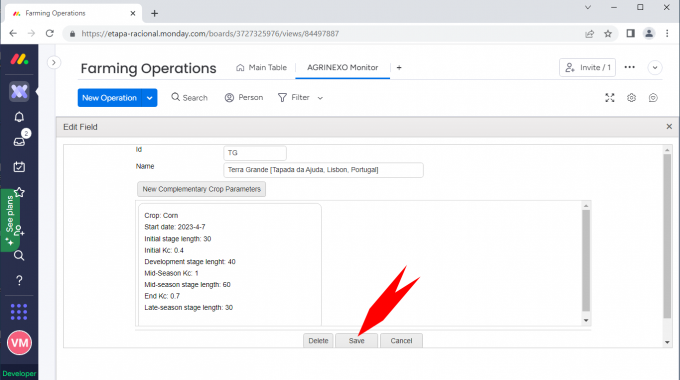The image size is (680, 380).
Task: Open the help question mark
Action: 19,281
